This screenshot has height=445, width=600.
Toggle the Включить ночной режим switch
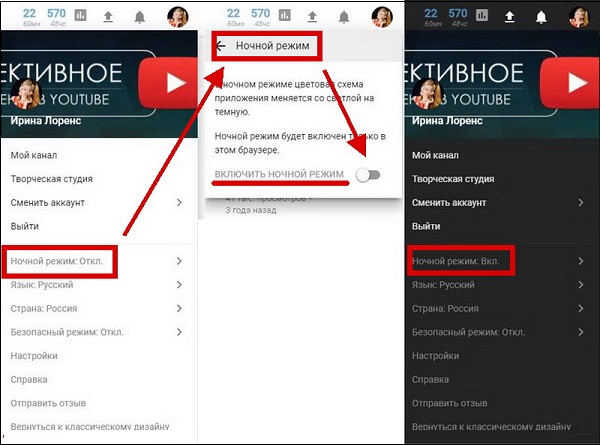pos(368,175)
